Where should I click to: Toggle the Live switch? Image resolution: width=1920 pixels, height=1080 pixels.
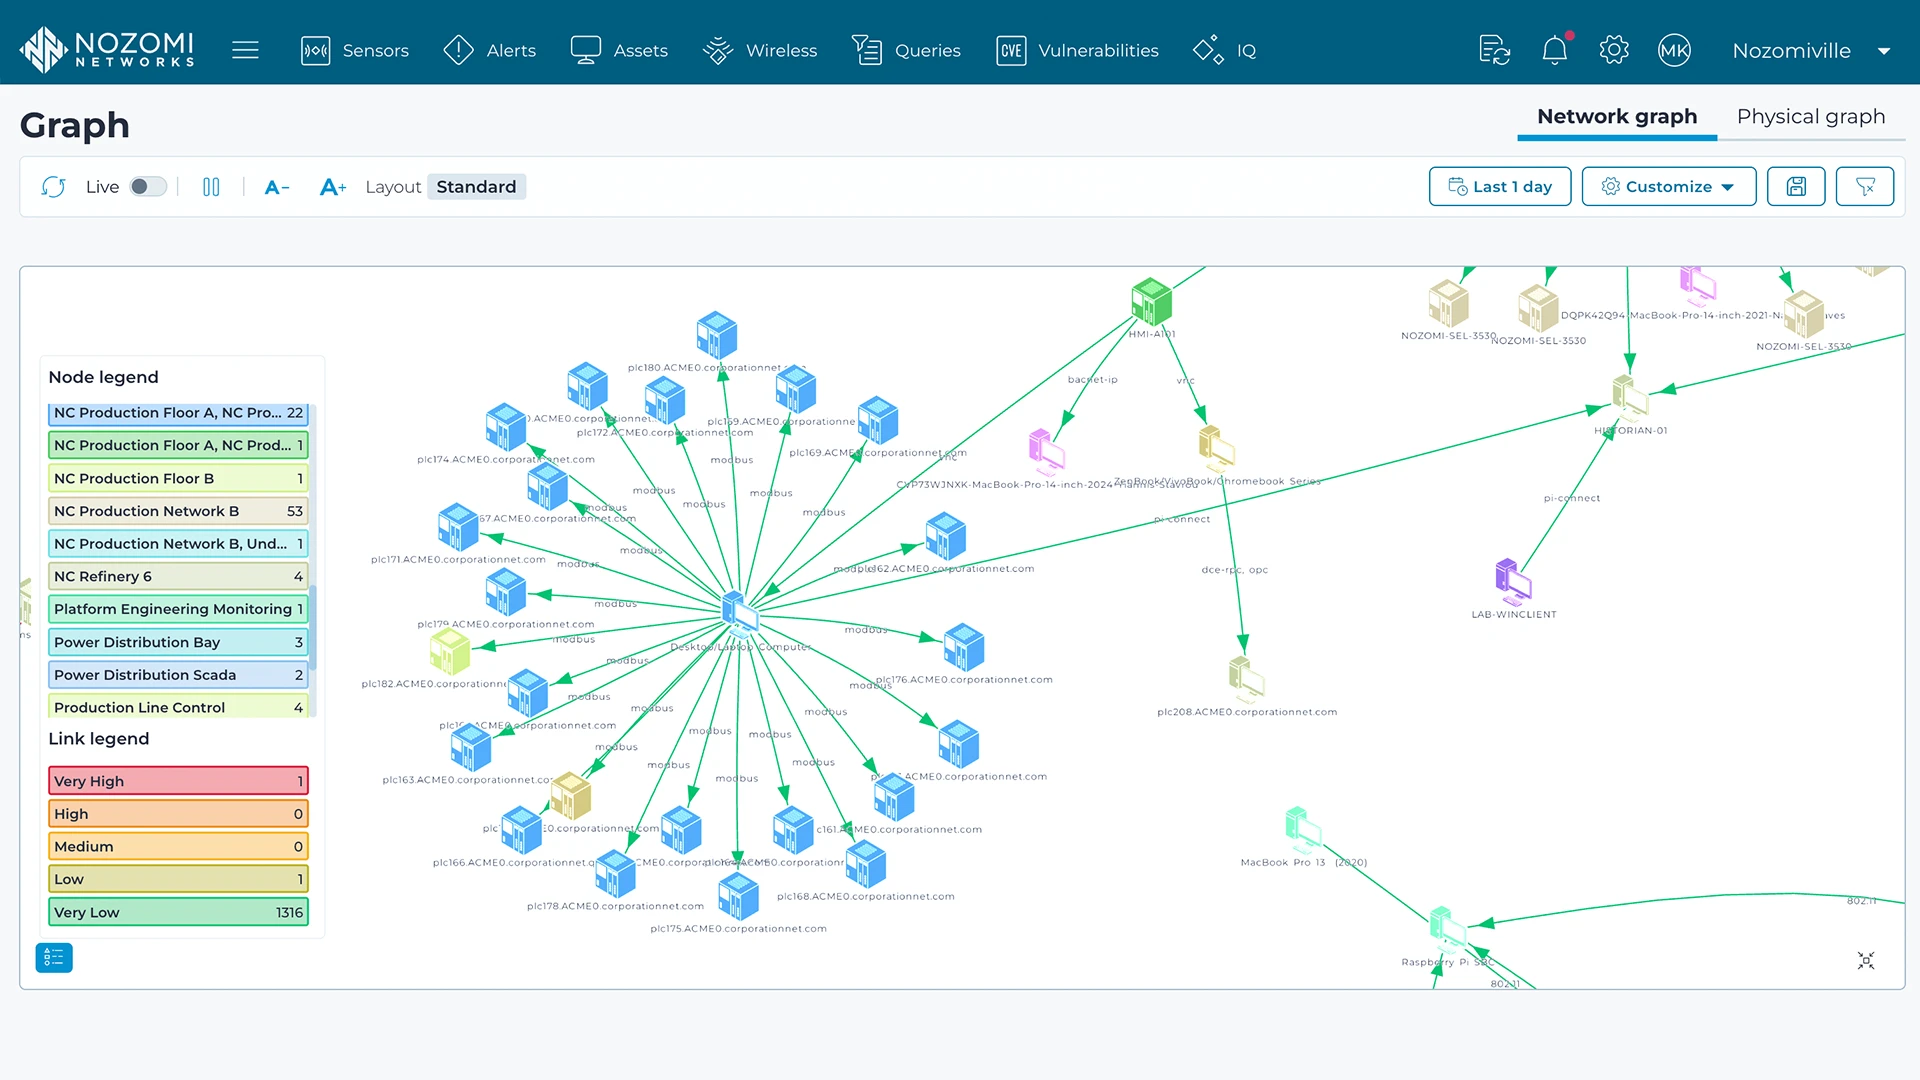(x=148, y=187)
